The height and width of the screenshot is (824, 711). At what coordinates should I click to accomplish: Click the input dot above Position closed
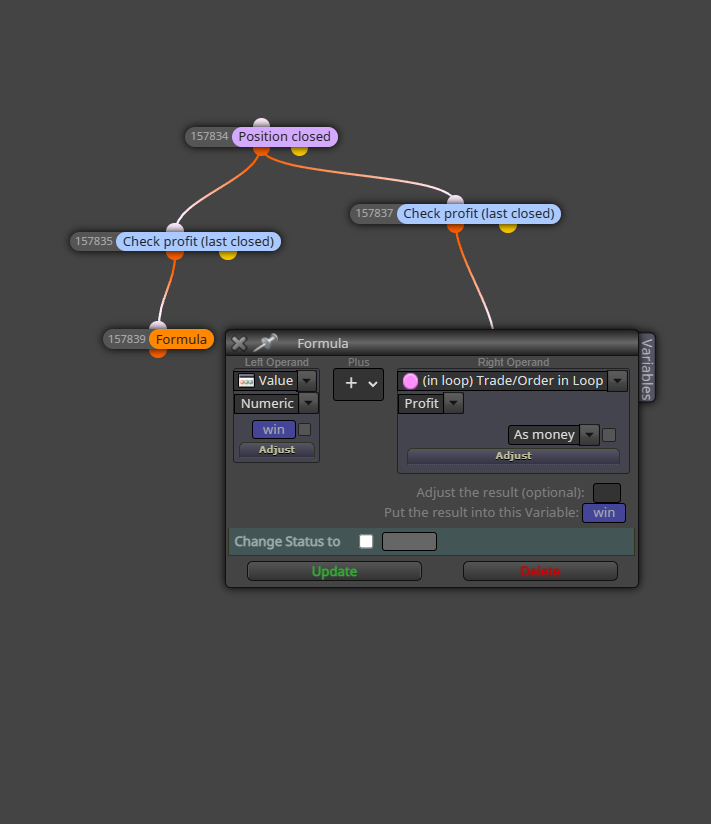point(261,123)
